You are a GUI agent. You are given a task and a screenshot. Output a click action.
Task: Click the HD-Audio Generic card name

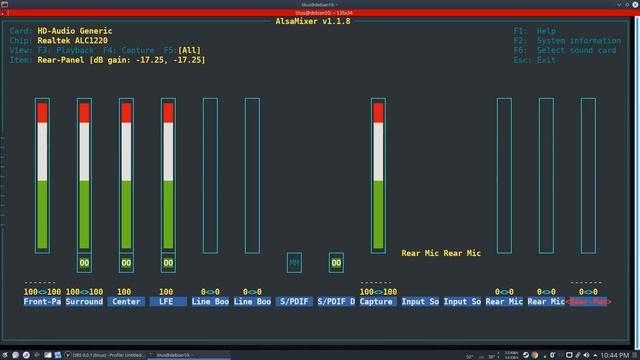[75, 31]
